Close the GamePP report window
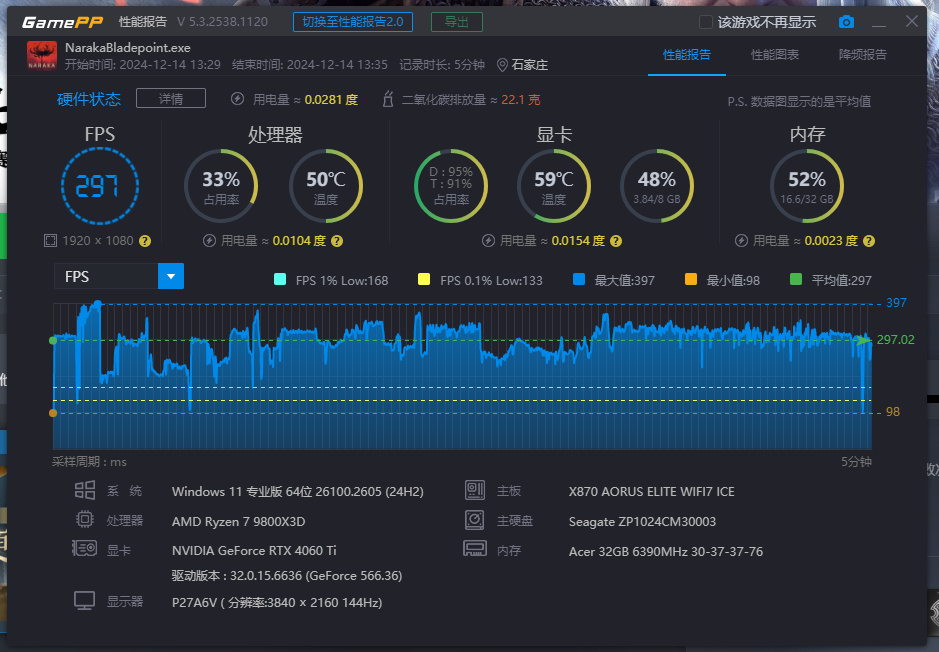This screenshot has height=652, width=939. [x=911, y=22]
